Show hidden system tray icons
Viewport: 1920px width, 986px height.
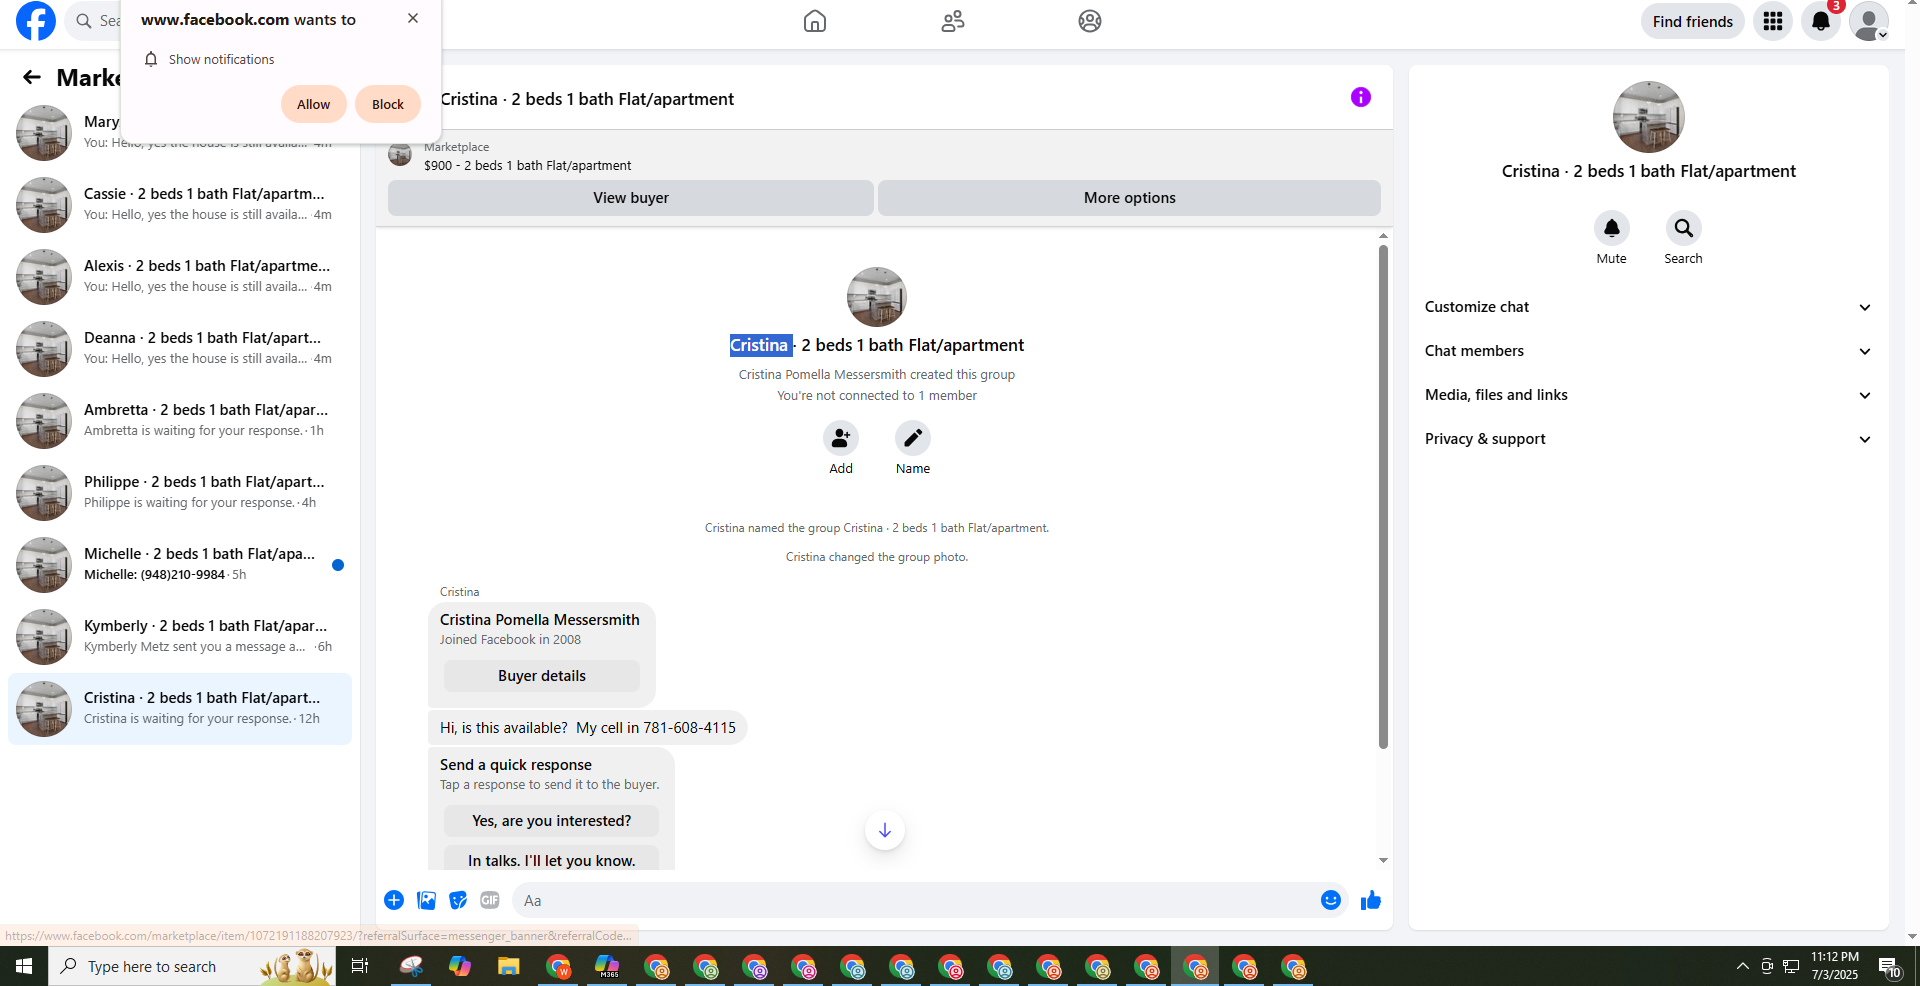(1743, 966)
